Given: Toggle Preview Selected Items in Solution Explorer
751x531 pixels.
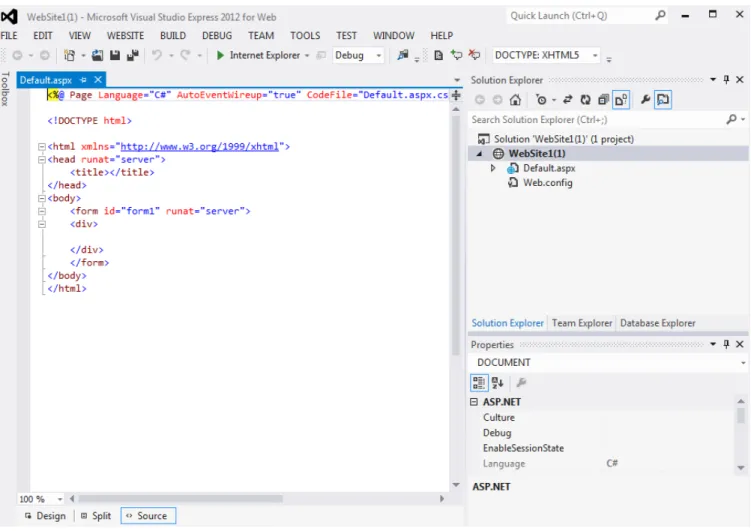Looking at the screenshot, I should click(x=663, y=100).
